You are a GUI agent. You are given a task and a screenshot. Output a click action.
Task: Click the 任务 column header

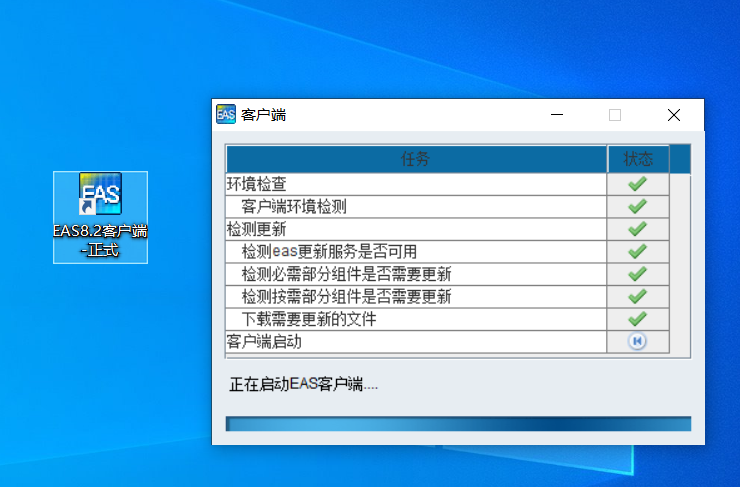click(416, 159)
